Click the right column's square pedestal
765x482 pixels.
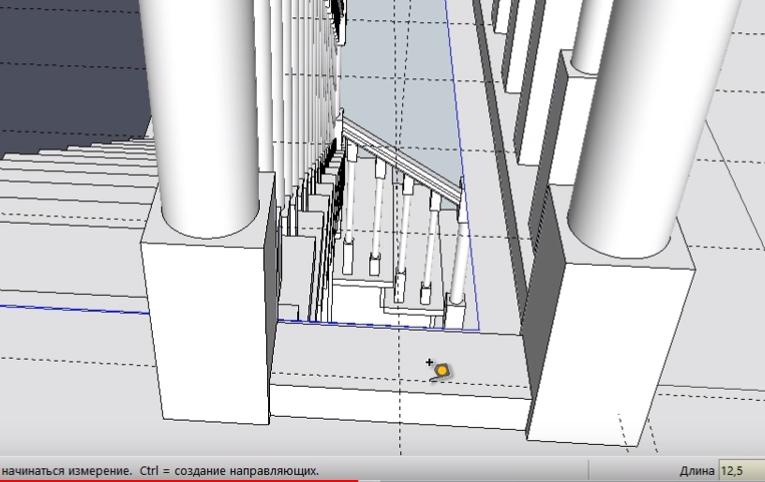point(610,340)
